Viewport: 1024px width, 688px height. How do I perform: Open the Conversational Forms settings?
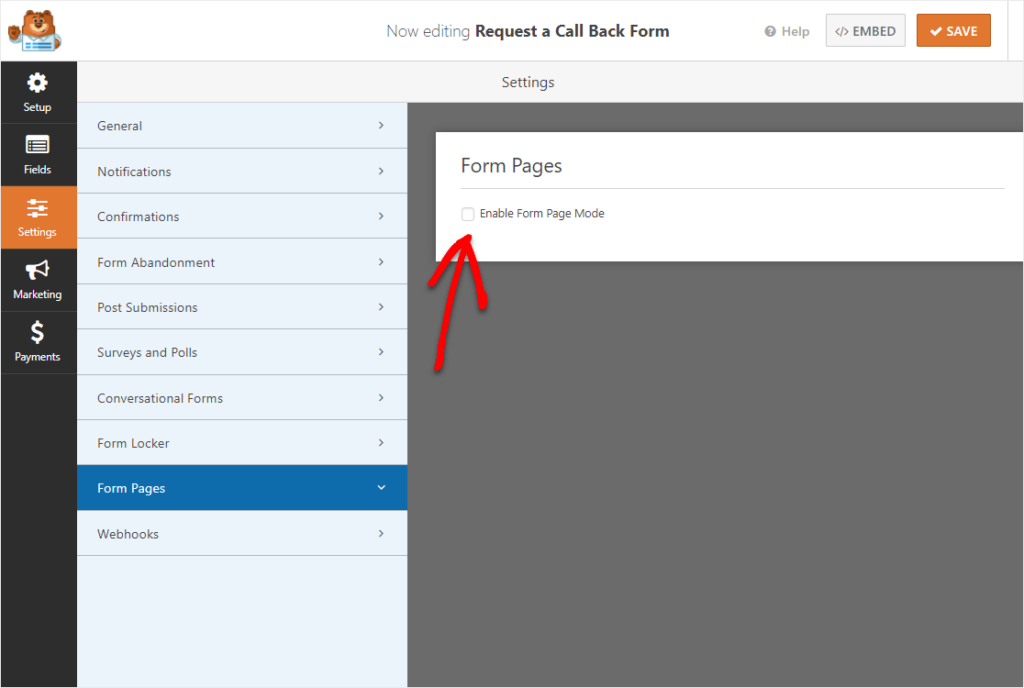tap(242, 397)
